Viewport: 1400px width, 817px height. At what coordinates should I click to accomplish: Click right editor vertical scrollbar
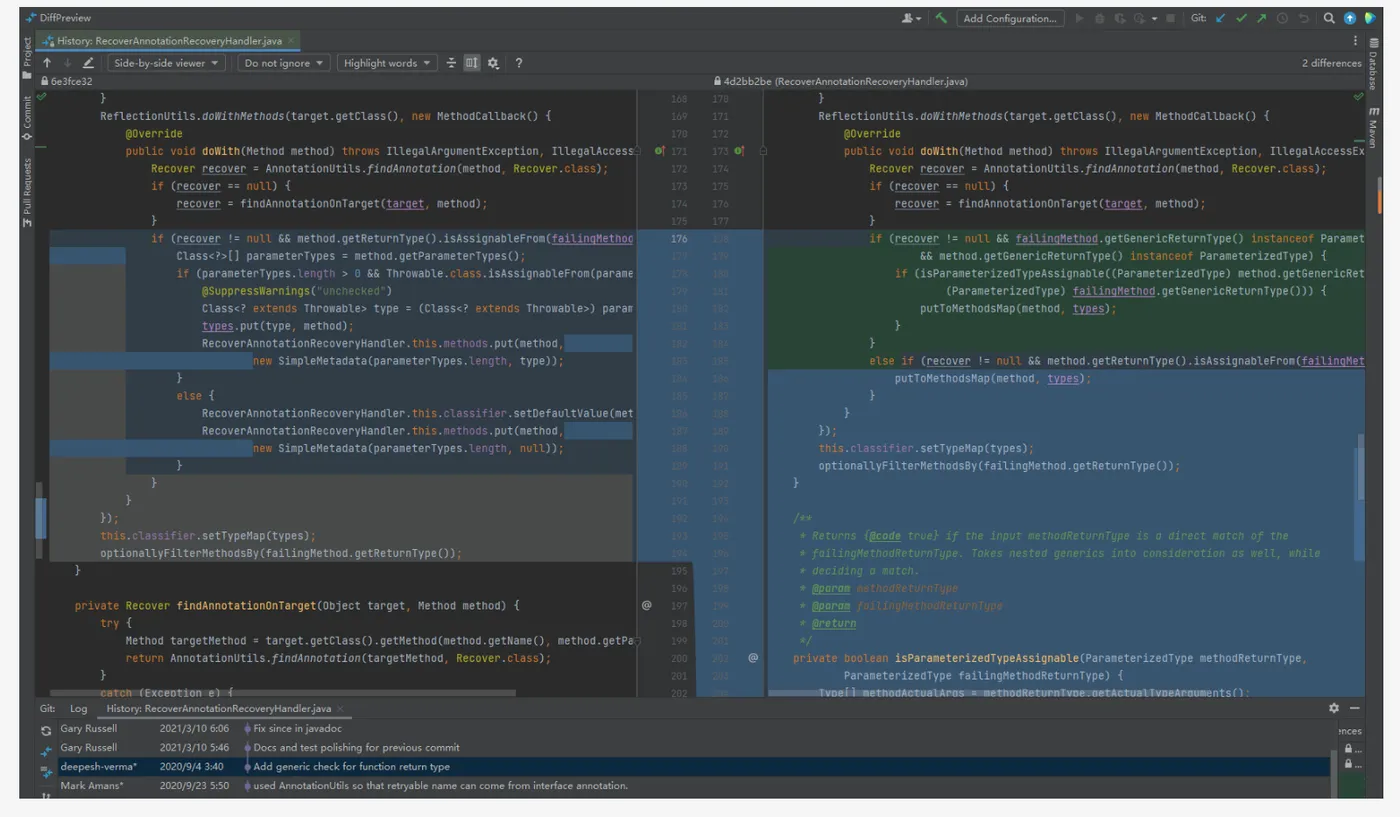(x=1360, y=468)
